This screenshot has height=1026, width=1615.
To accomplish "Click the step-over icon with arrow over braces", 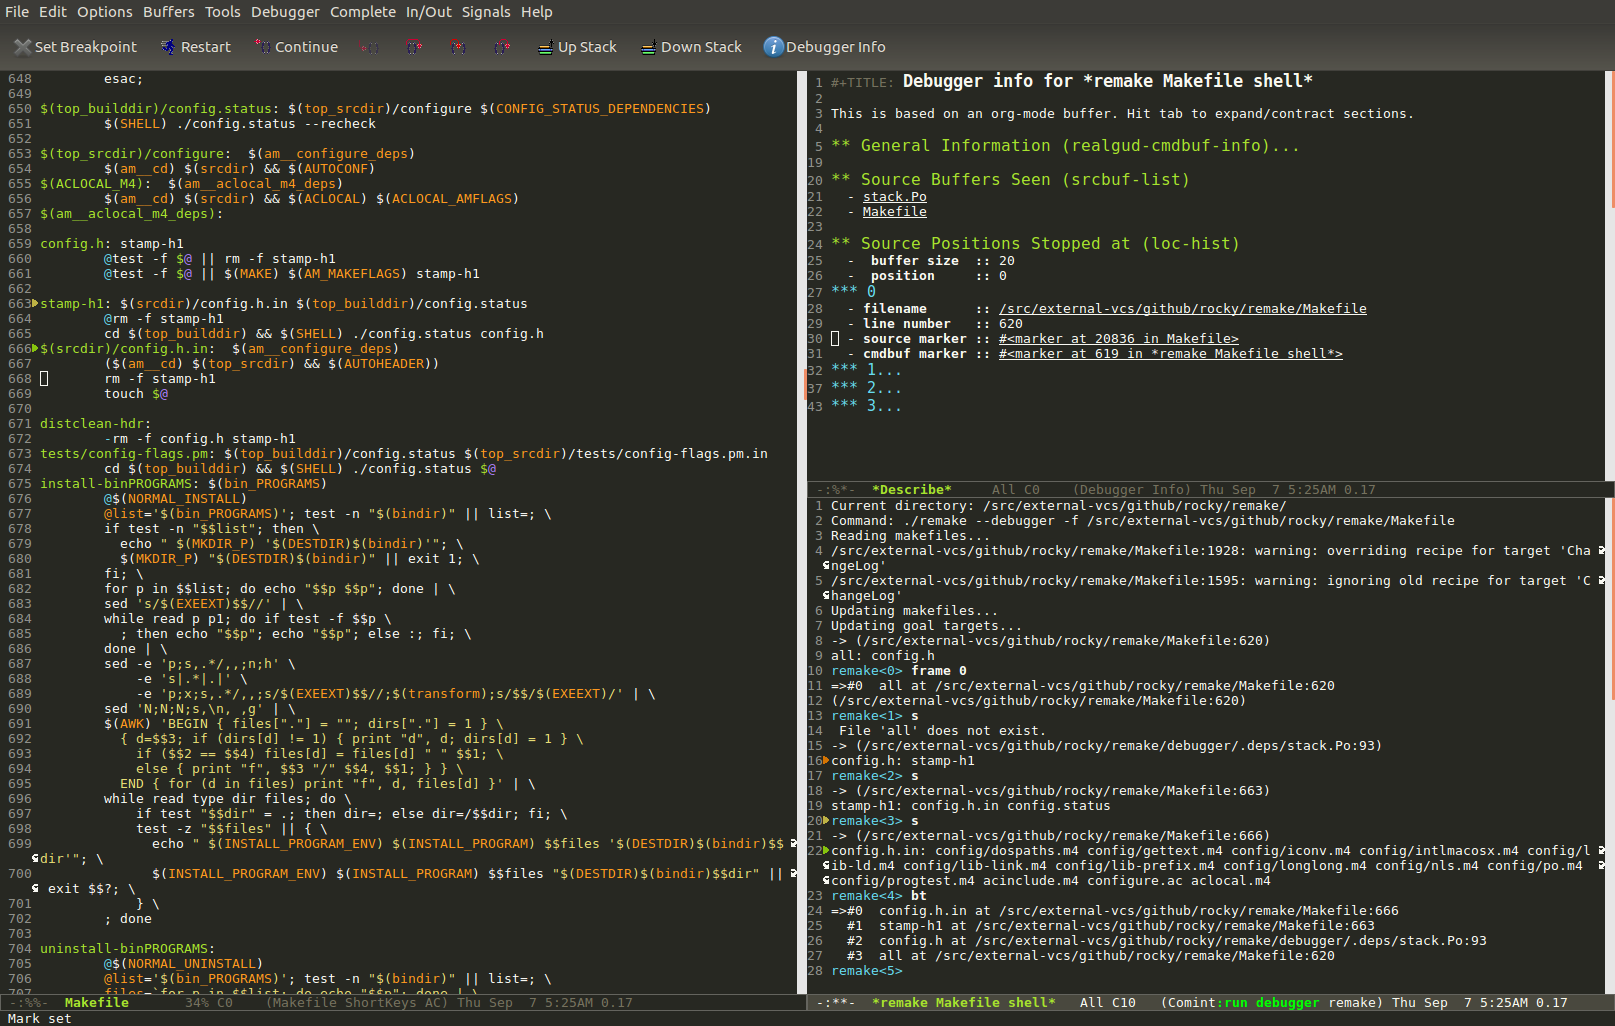I will 414,47.
